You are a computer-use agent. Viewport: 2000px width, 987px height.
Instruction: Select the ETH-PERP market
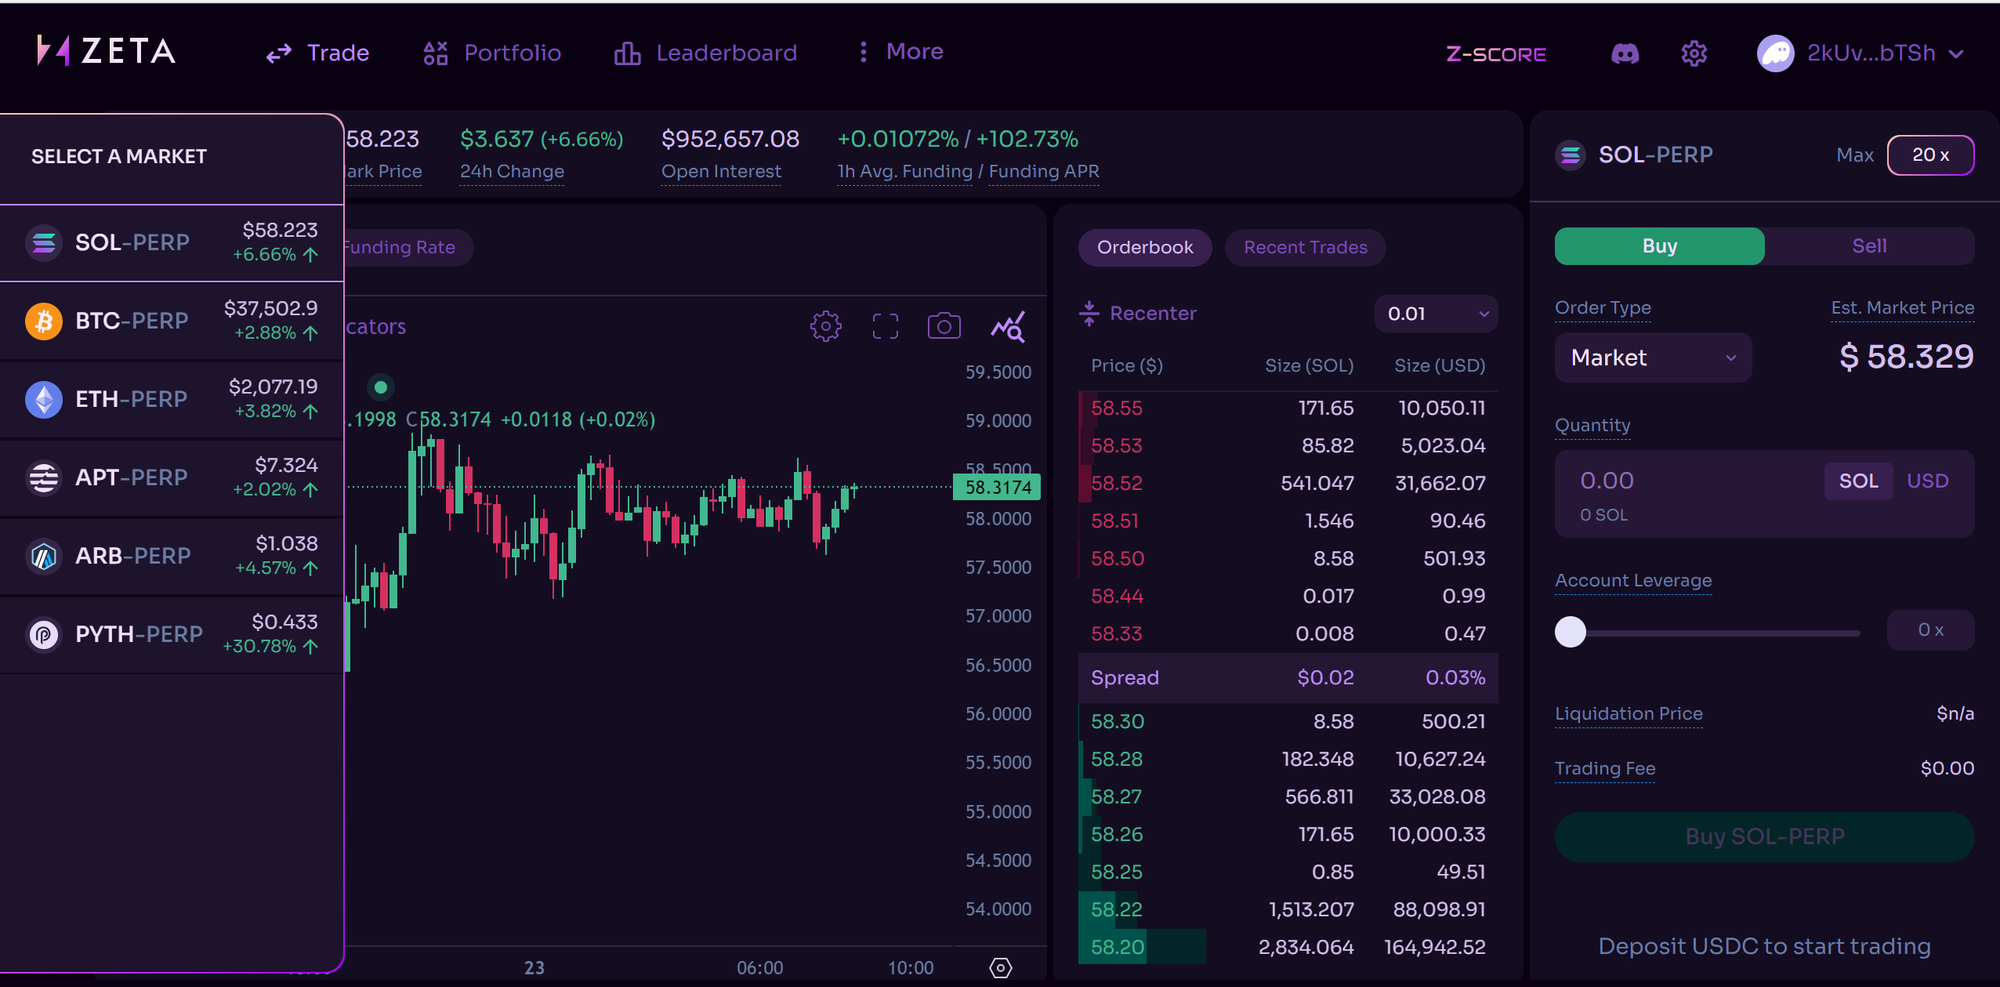point(172,400)
